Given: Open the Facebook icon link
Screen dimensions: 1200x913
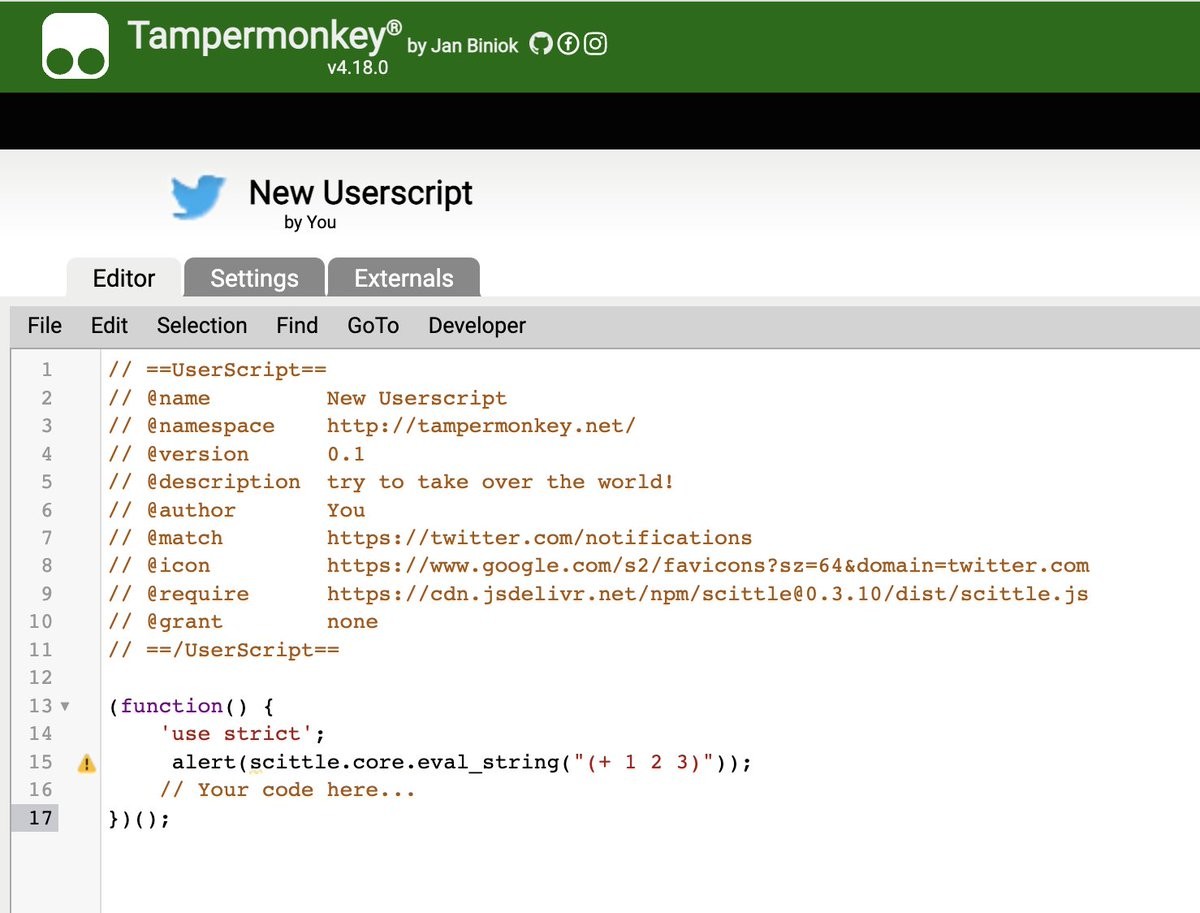Looking at the screenshot, I should coord(568,44).
